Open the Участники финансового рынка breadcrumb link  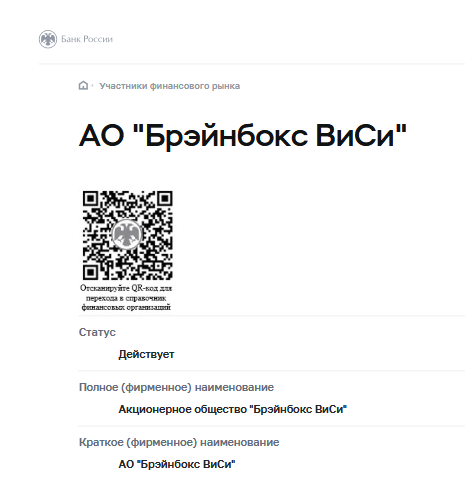pyautogui.click(x=169, y=86)
